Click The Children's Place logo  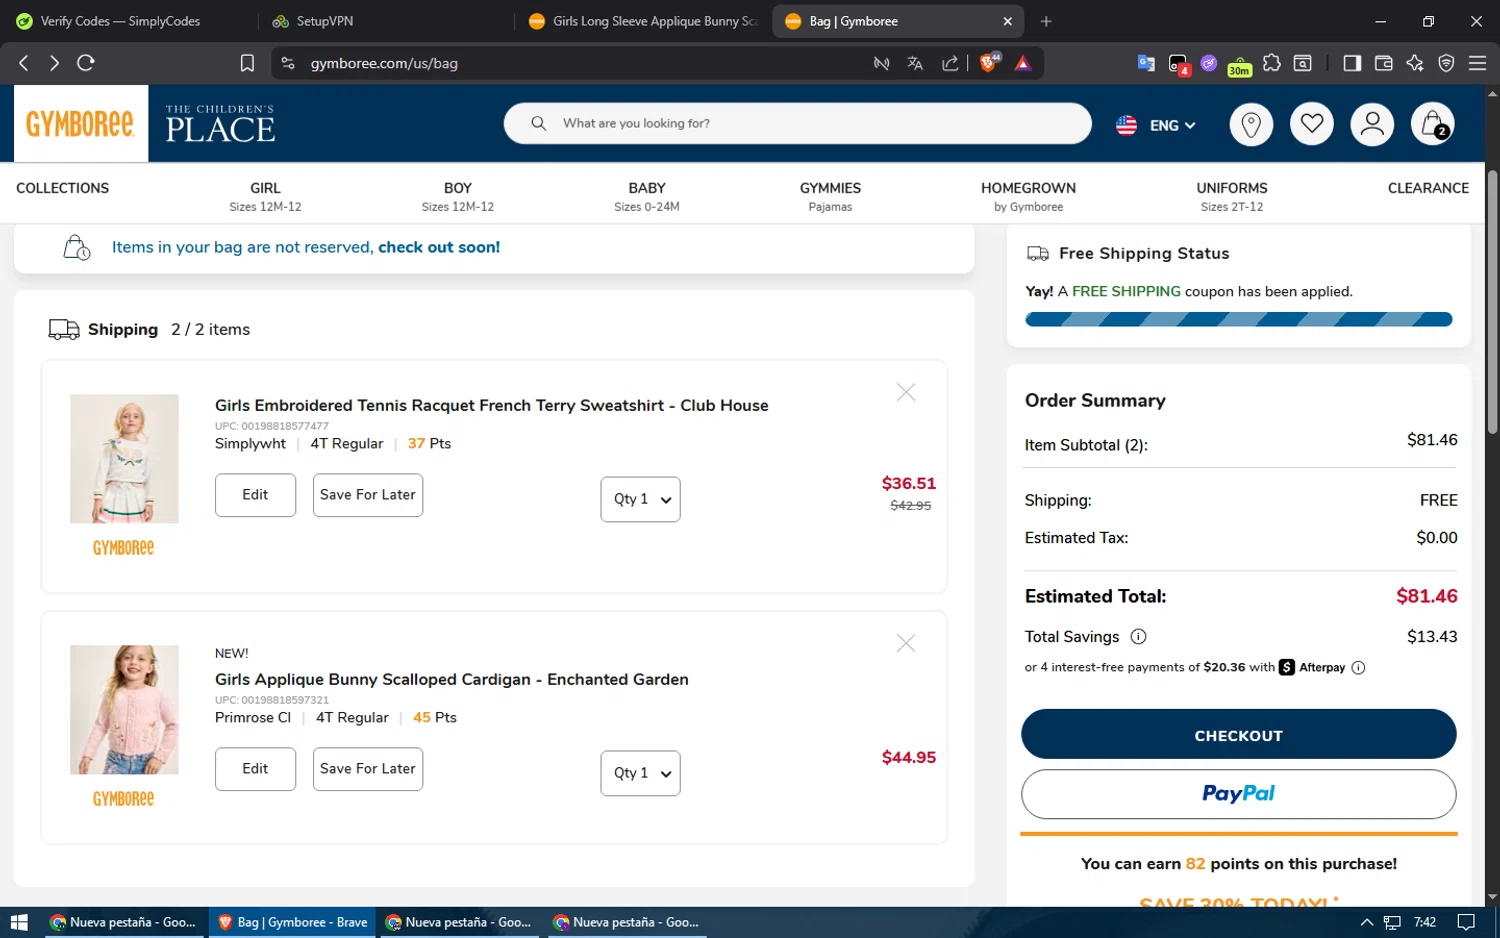pos(220,124)
